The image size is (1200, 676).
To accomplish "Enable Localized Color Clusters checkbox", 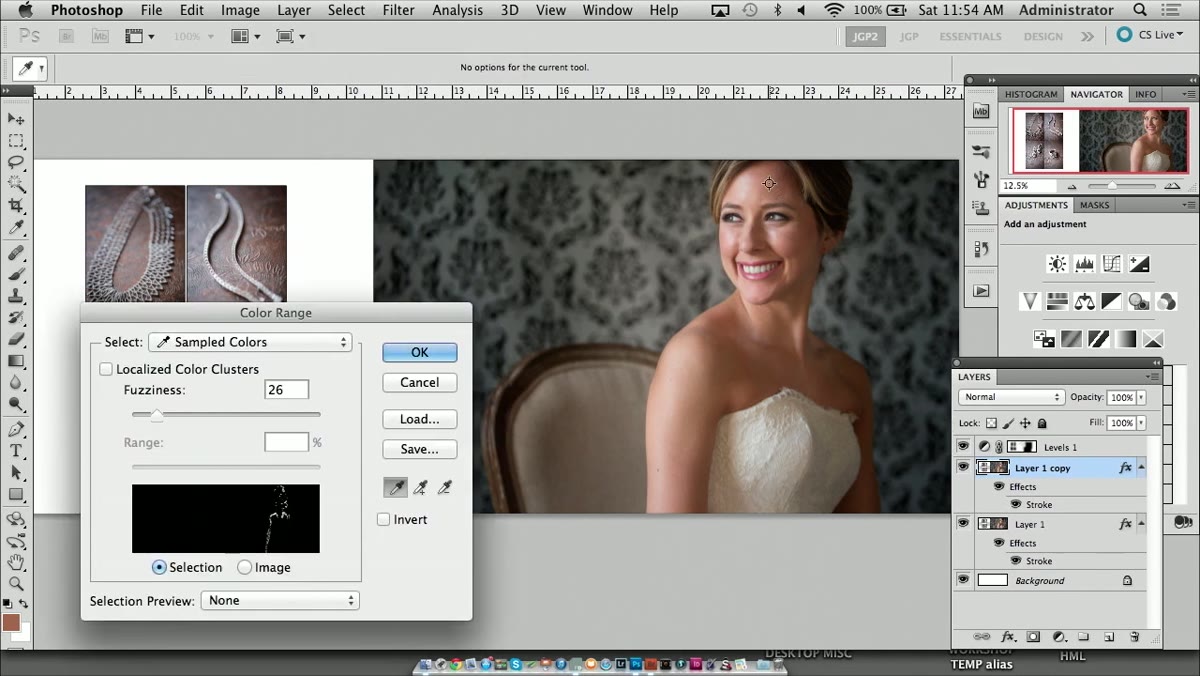I will (x=106, y=369).
